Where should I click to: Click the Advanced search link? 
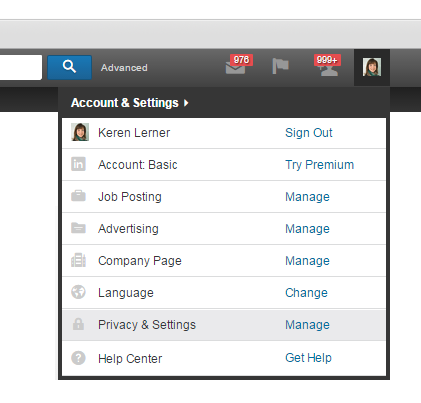(124, 68)
